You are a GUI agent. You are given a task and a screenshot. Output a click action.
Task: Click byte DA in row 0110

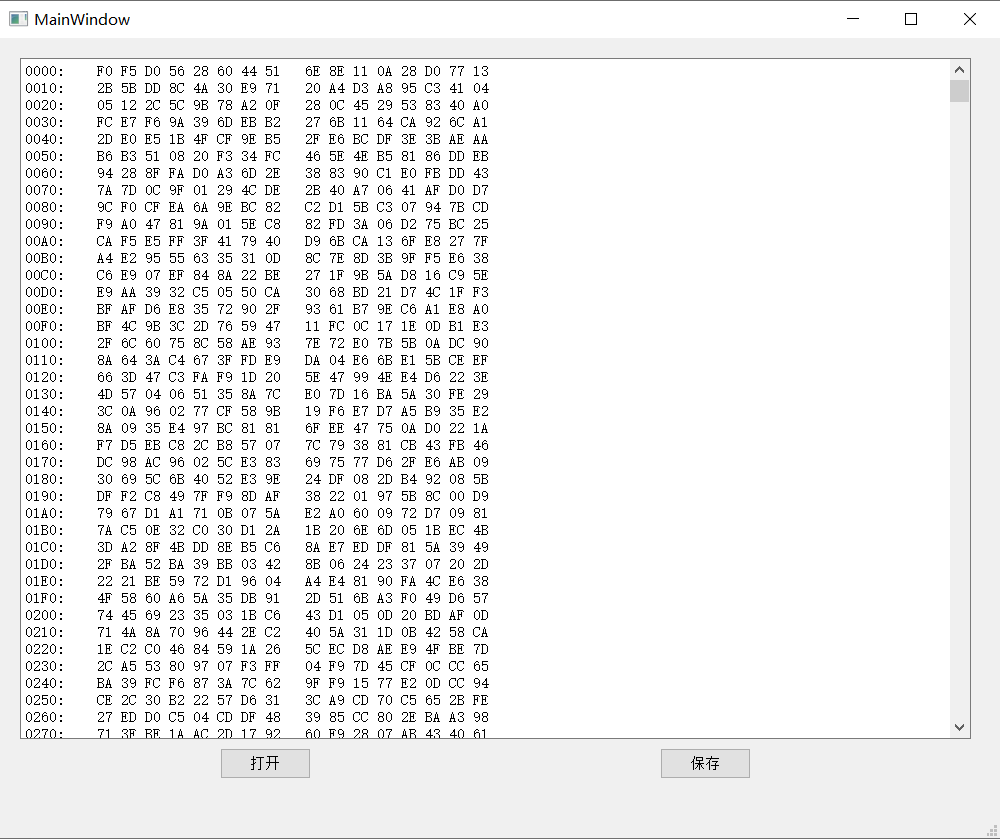[312, 360]
